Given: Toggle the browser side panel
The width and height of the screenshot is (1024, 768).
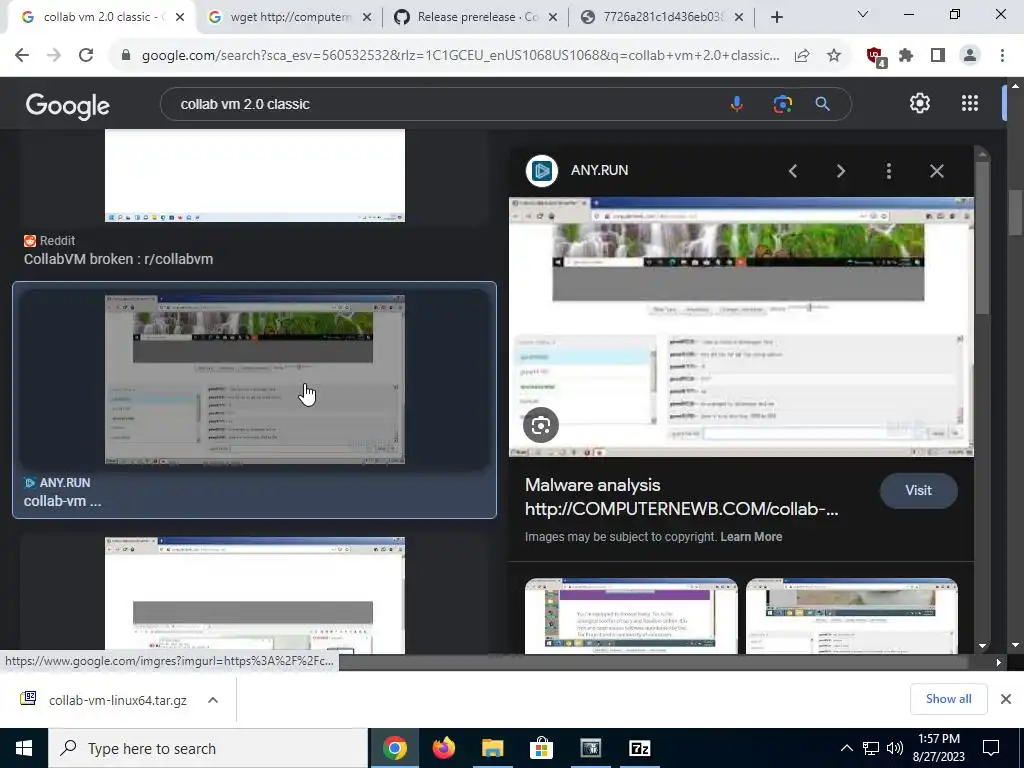Looking at the screenshot, I should pos(938,56).
